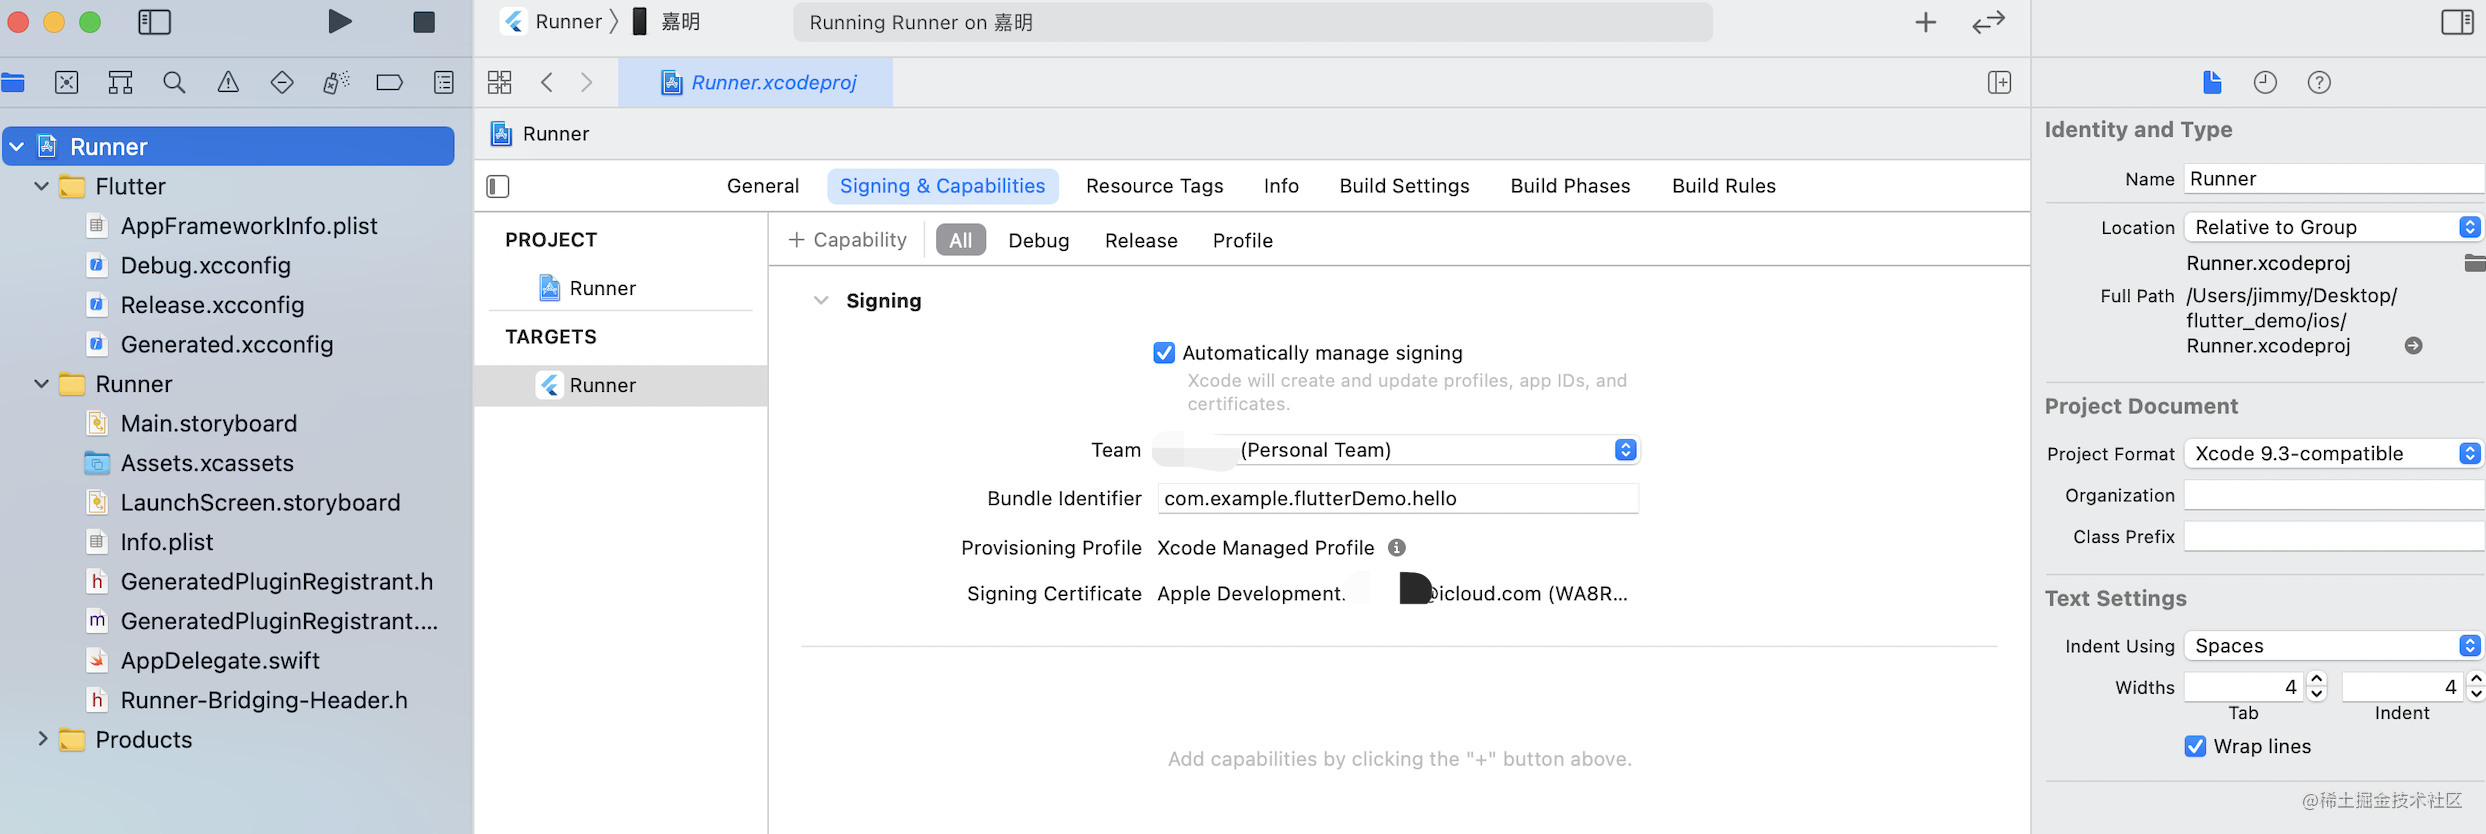Adjust the Tab width stepper
Screen dimensions: 2486x834
(2317, 686)
